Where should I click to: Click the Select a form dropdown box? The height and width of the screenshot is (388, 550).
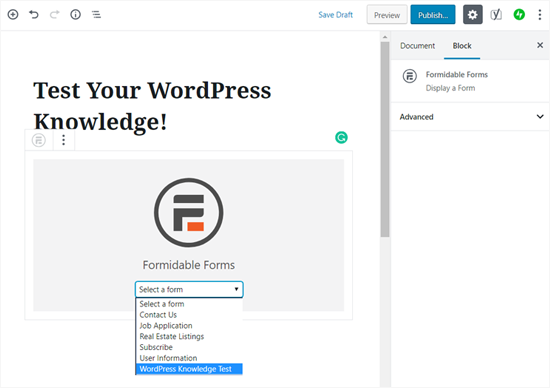[189, 289]
